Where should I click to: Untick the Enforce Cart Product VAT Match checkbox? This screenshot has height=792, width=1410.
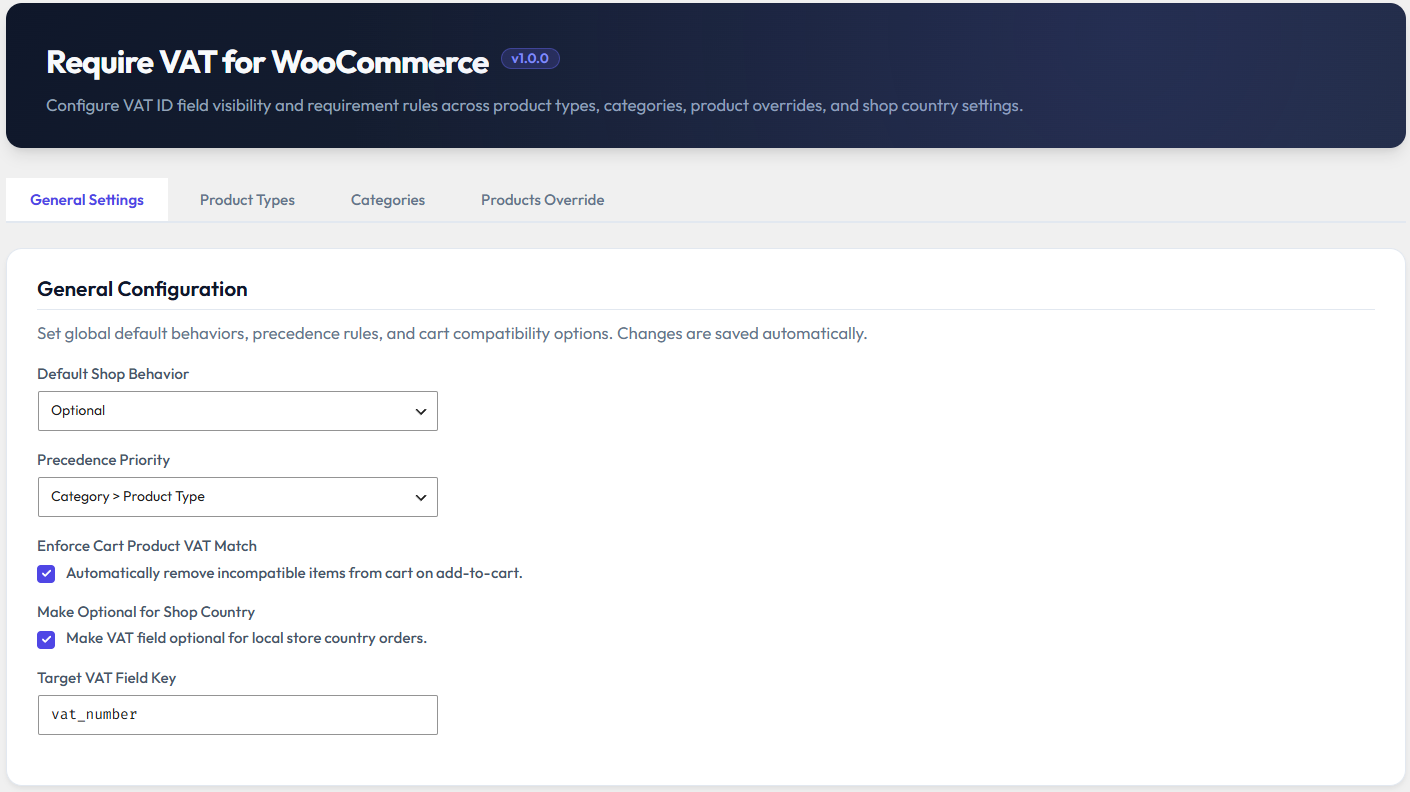(46, 574)
